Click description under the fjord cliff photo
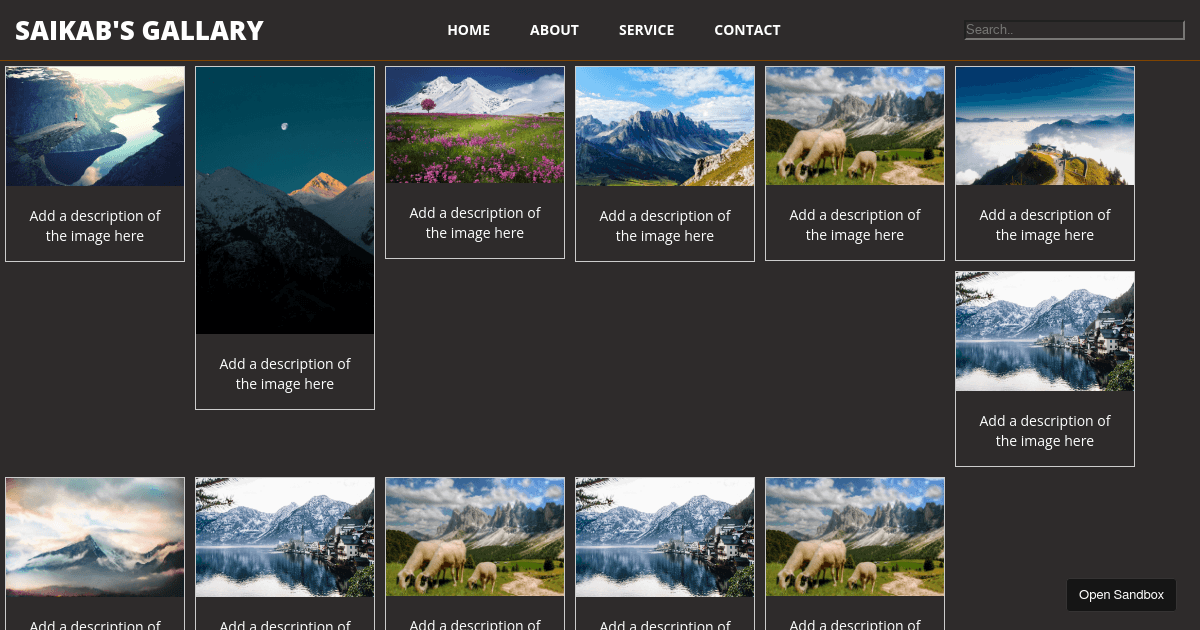The width and height of the screenshot is (1200, 630). pos(95,226)
